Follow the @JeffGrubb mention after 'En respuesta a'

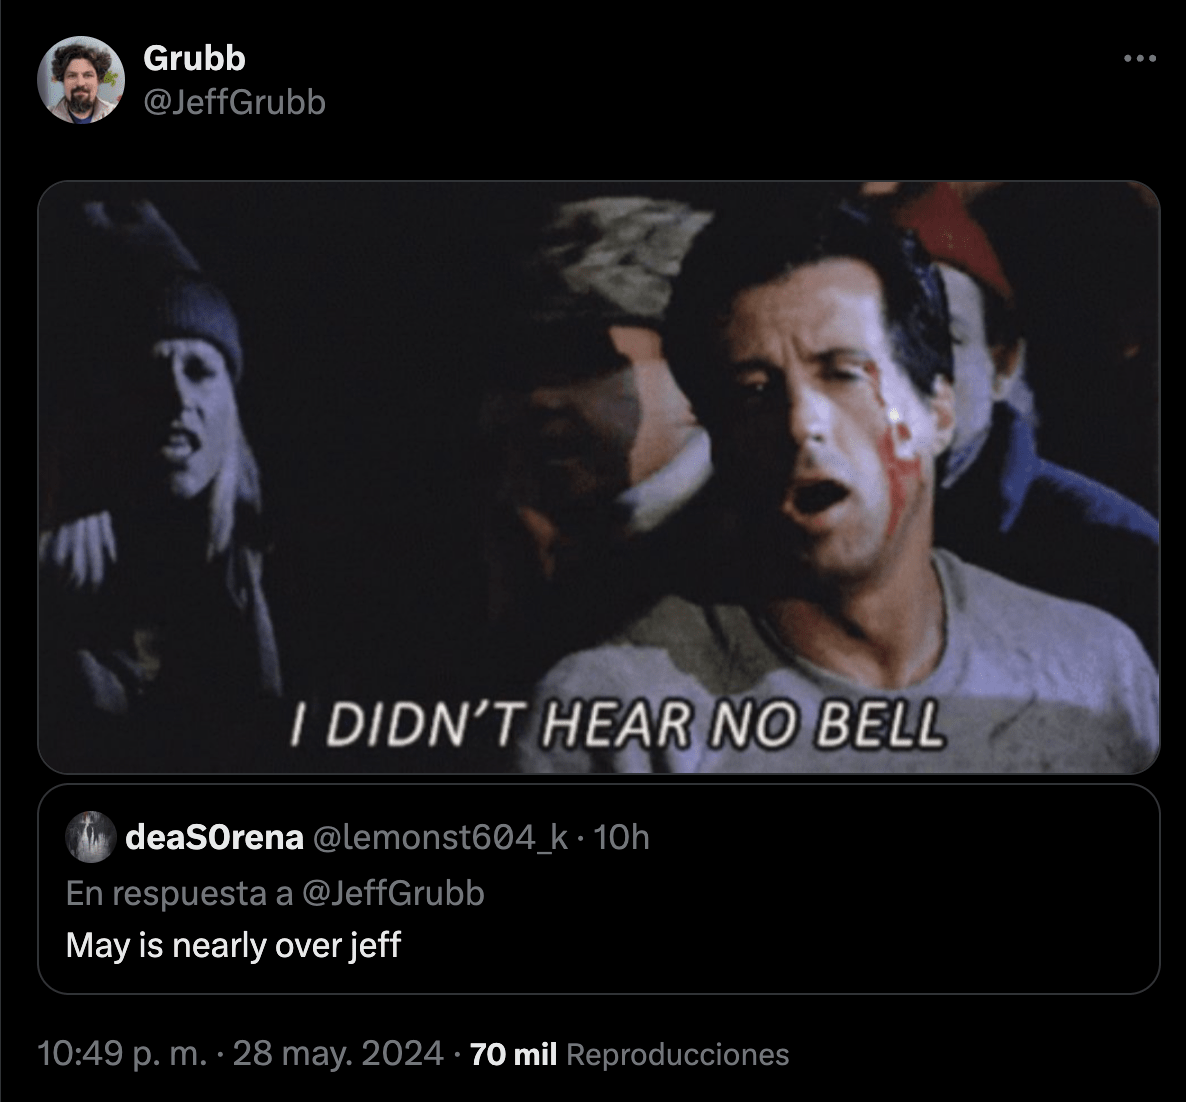click(393, 893)
